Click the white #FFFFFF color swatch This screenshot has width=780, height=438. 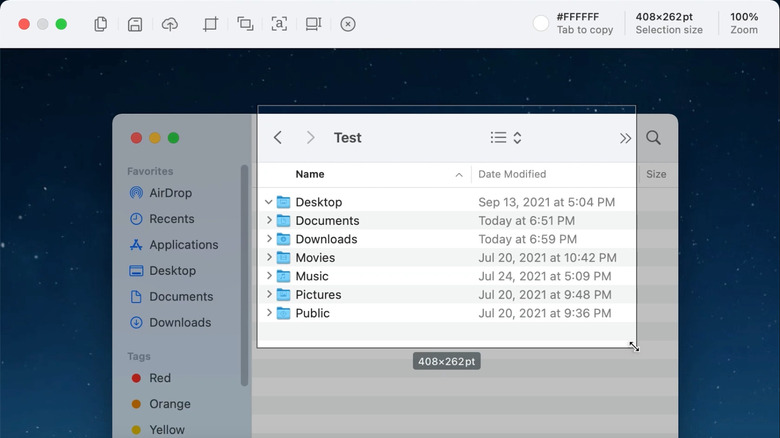[x=541, y=23]
